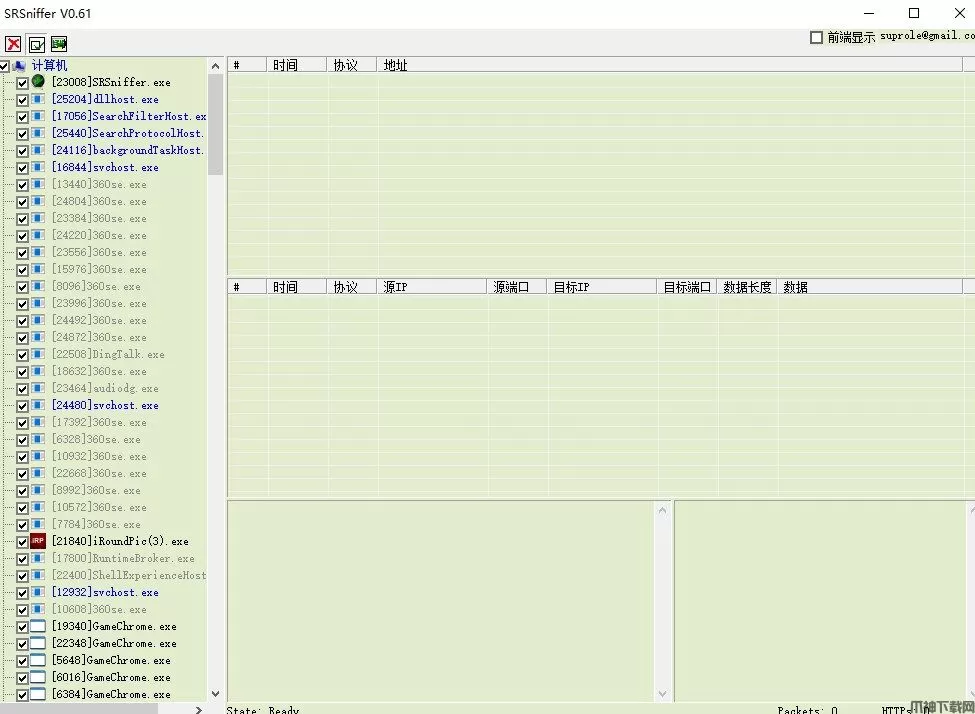975x714 pixels.
Task: Sort the upper list by 地址 column
Action: pyautogui.click(x=396, y=65)
